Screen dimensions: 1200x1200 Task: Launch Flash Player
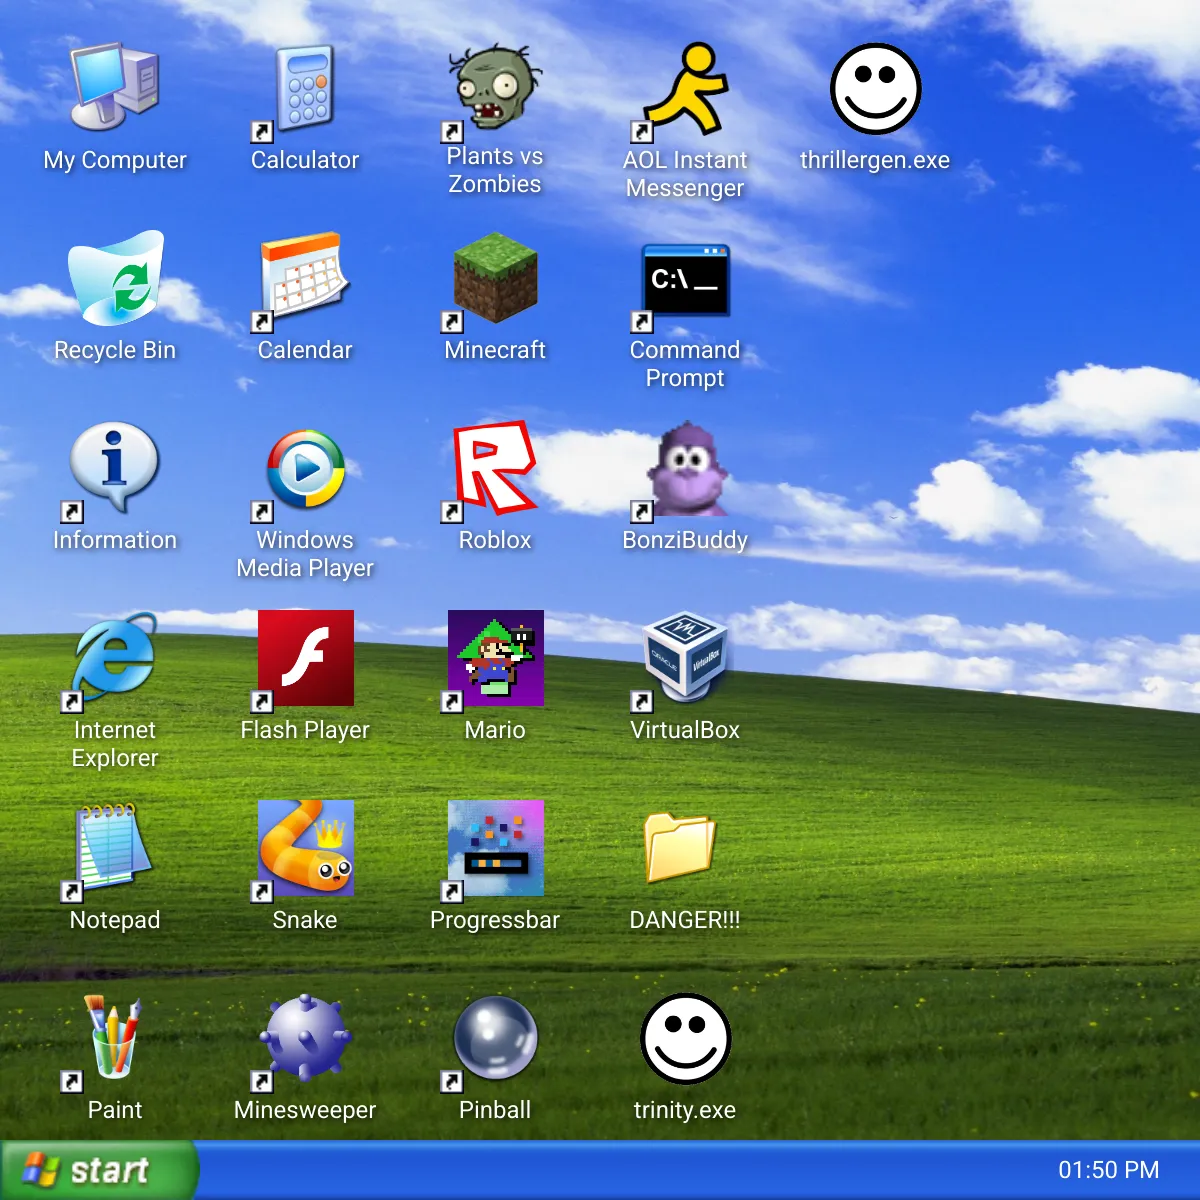coord(305,658)
